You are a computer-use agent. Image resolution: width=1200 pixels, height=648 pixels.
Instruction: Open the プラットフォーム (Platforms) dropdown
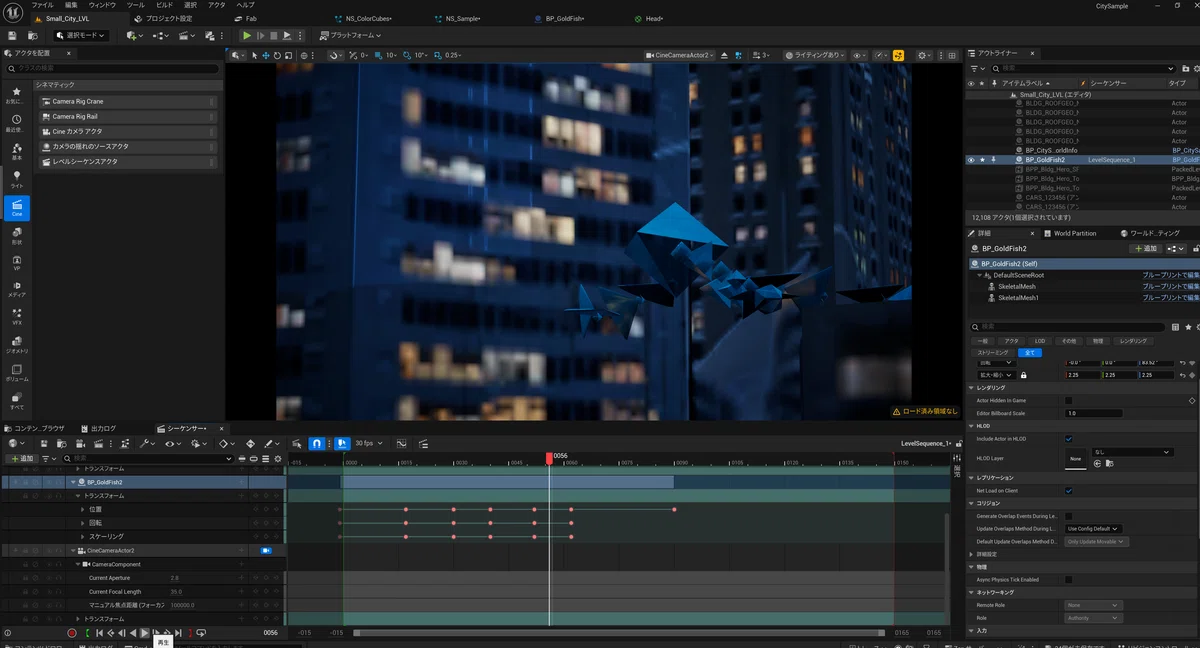point(353,36)
